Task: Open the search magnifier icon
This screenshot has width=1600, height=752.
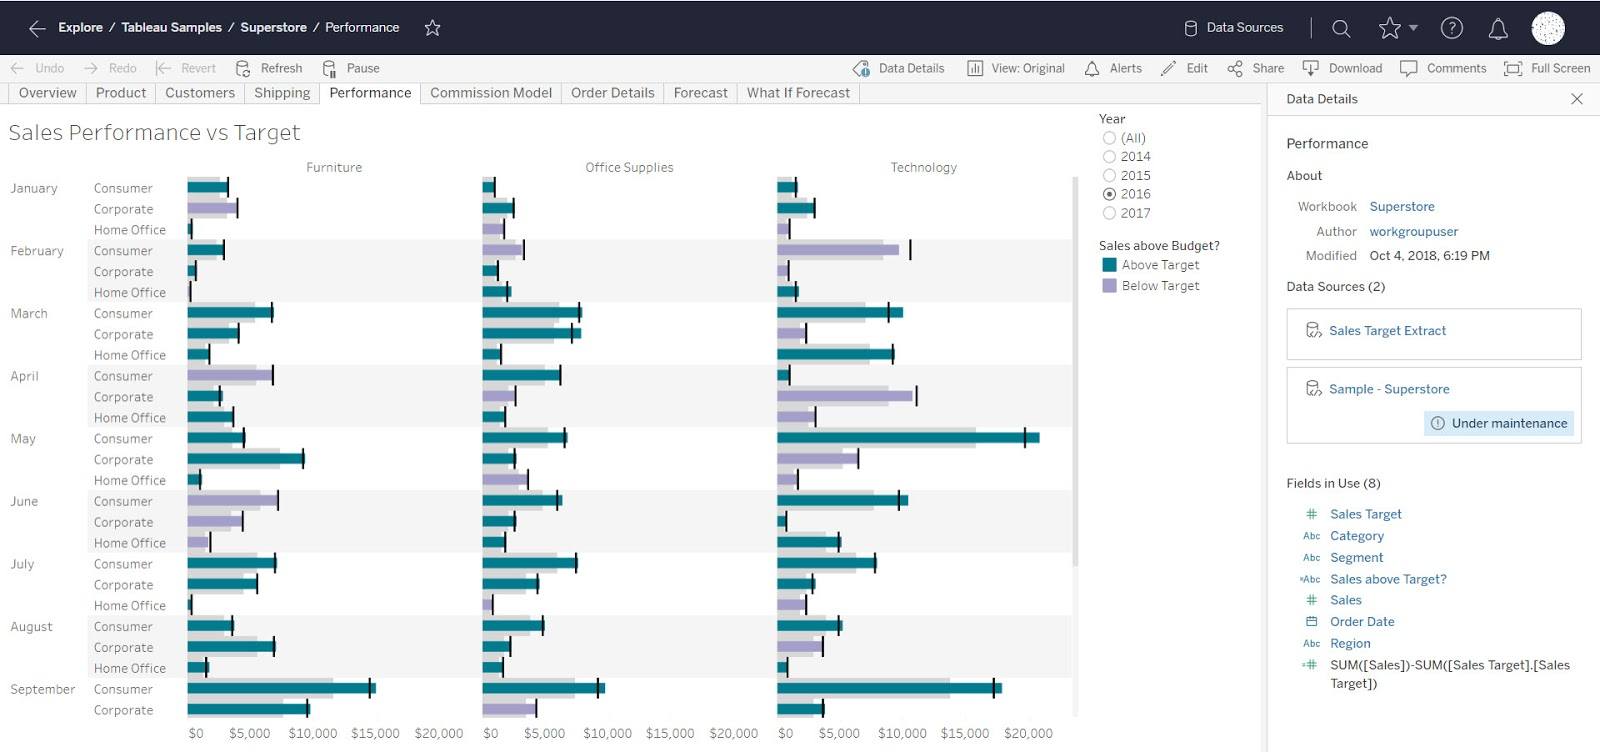Action: [x=1341, y=28]
